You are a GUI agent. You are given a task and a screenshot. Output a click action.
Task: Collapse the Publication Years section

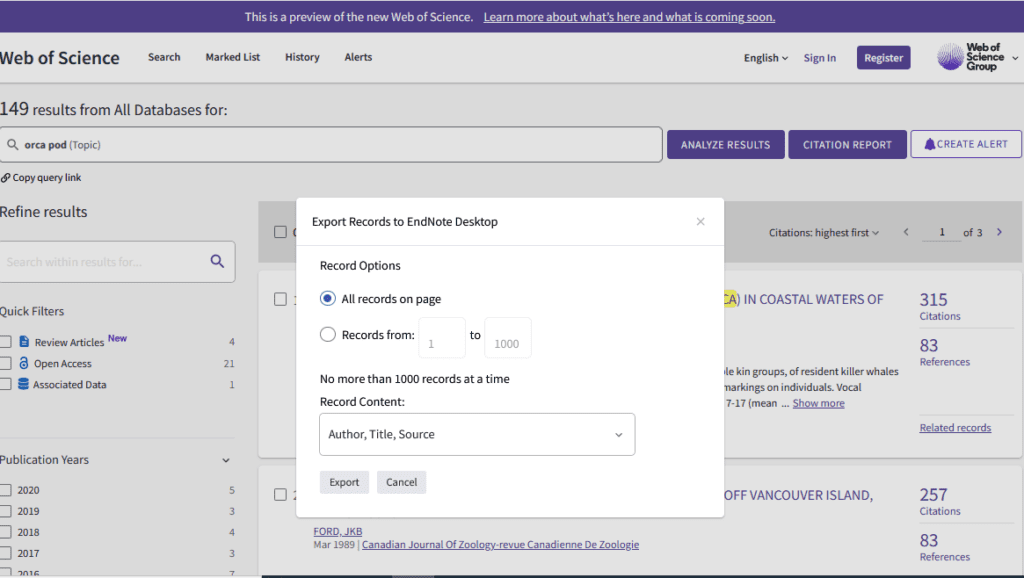[x=226, y=460]
